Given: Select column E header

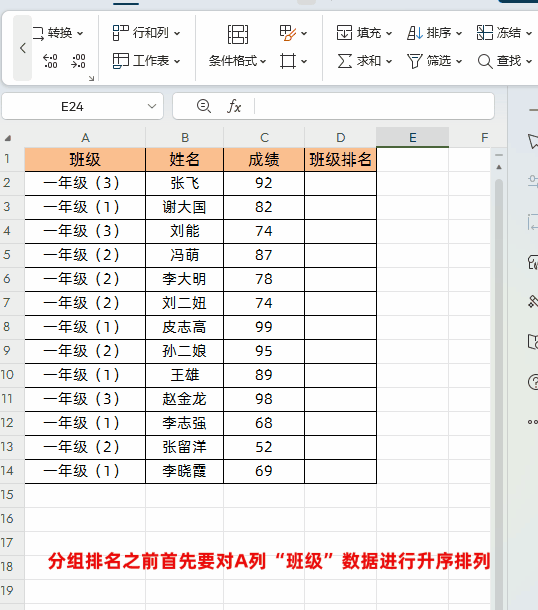Looking at the screenshot, I should tap(412, 138).
